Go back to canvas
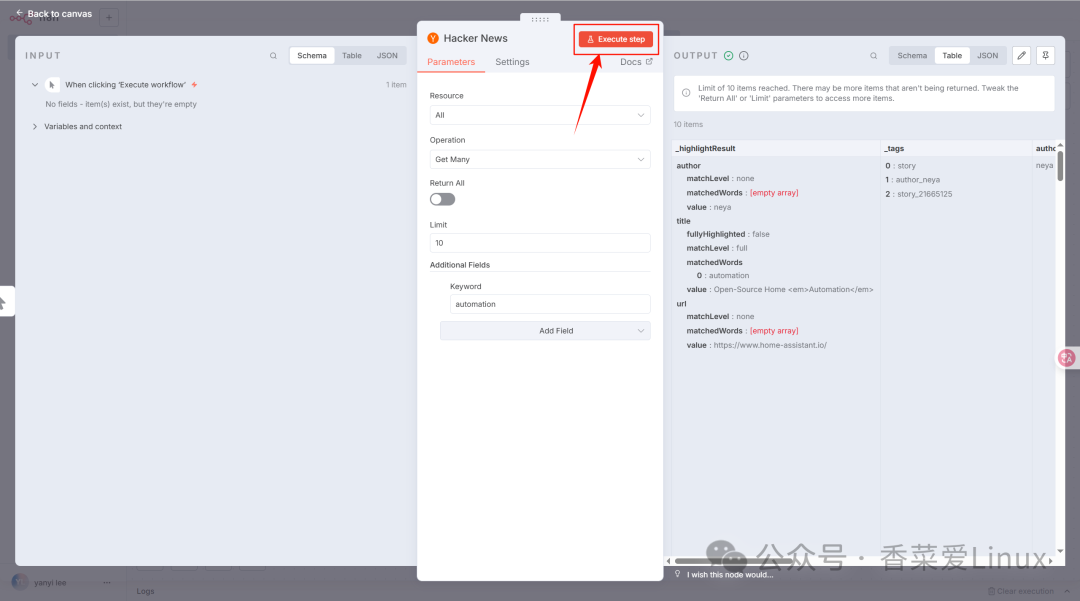Viewport: 1080px width, 601px height. pos(54,14)
